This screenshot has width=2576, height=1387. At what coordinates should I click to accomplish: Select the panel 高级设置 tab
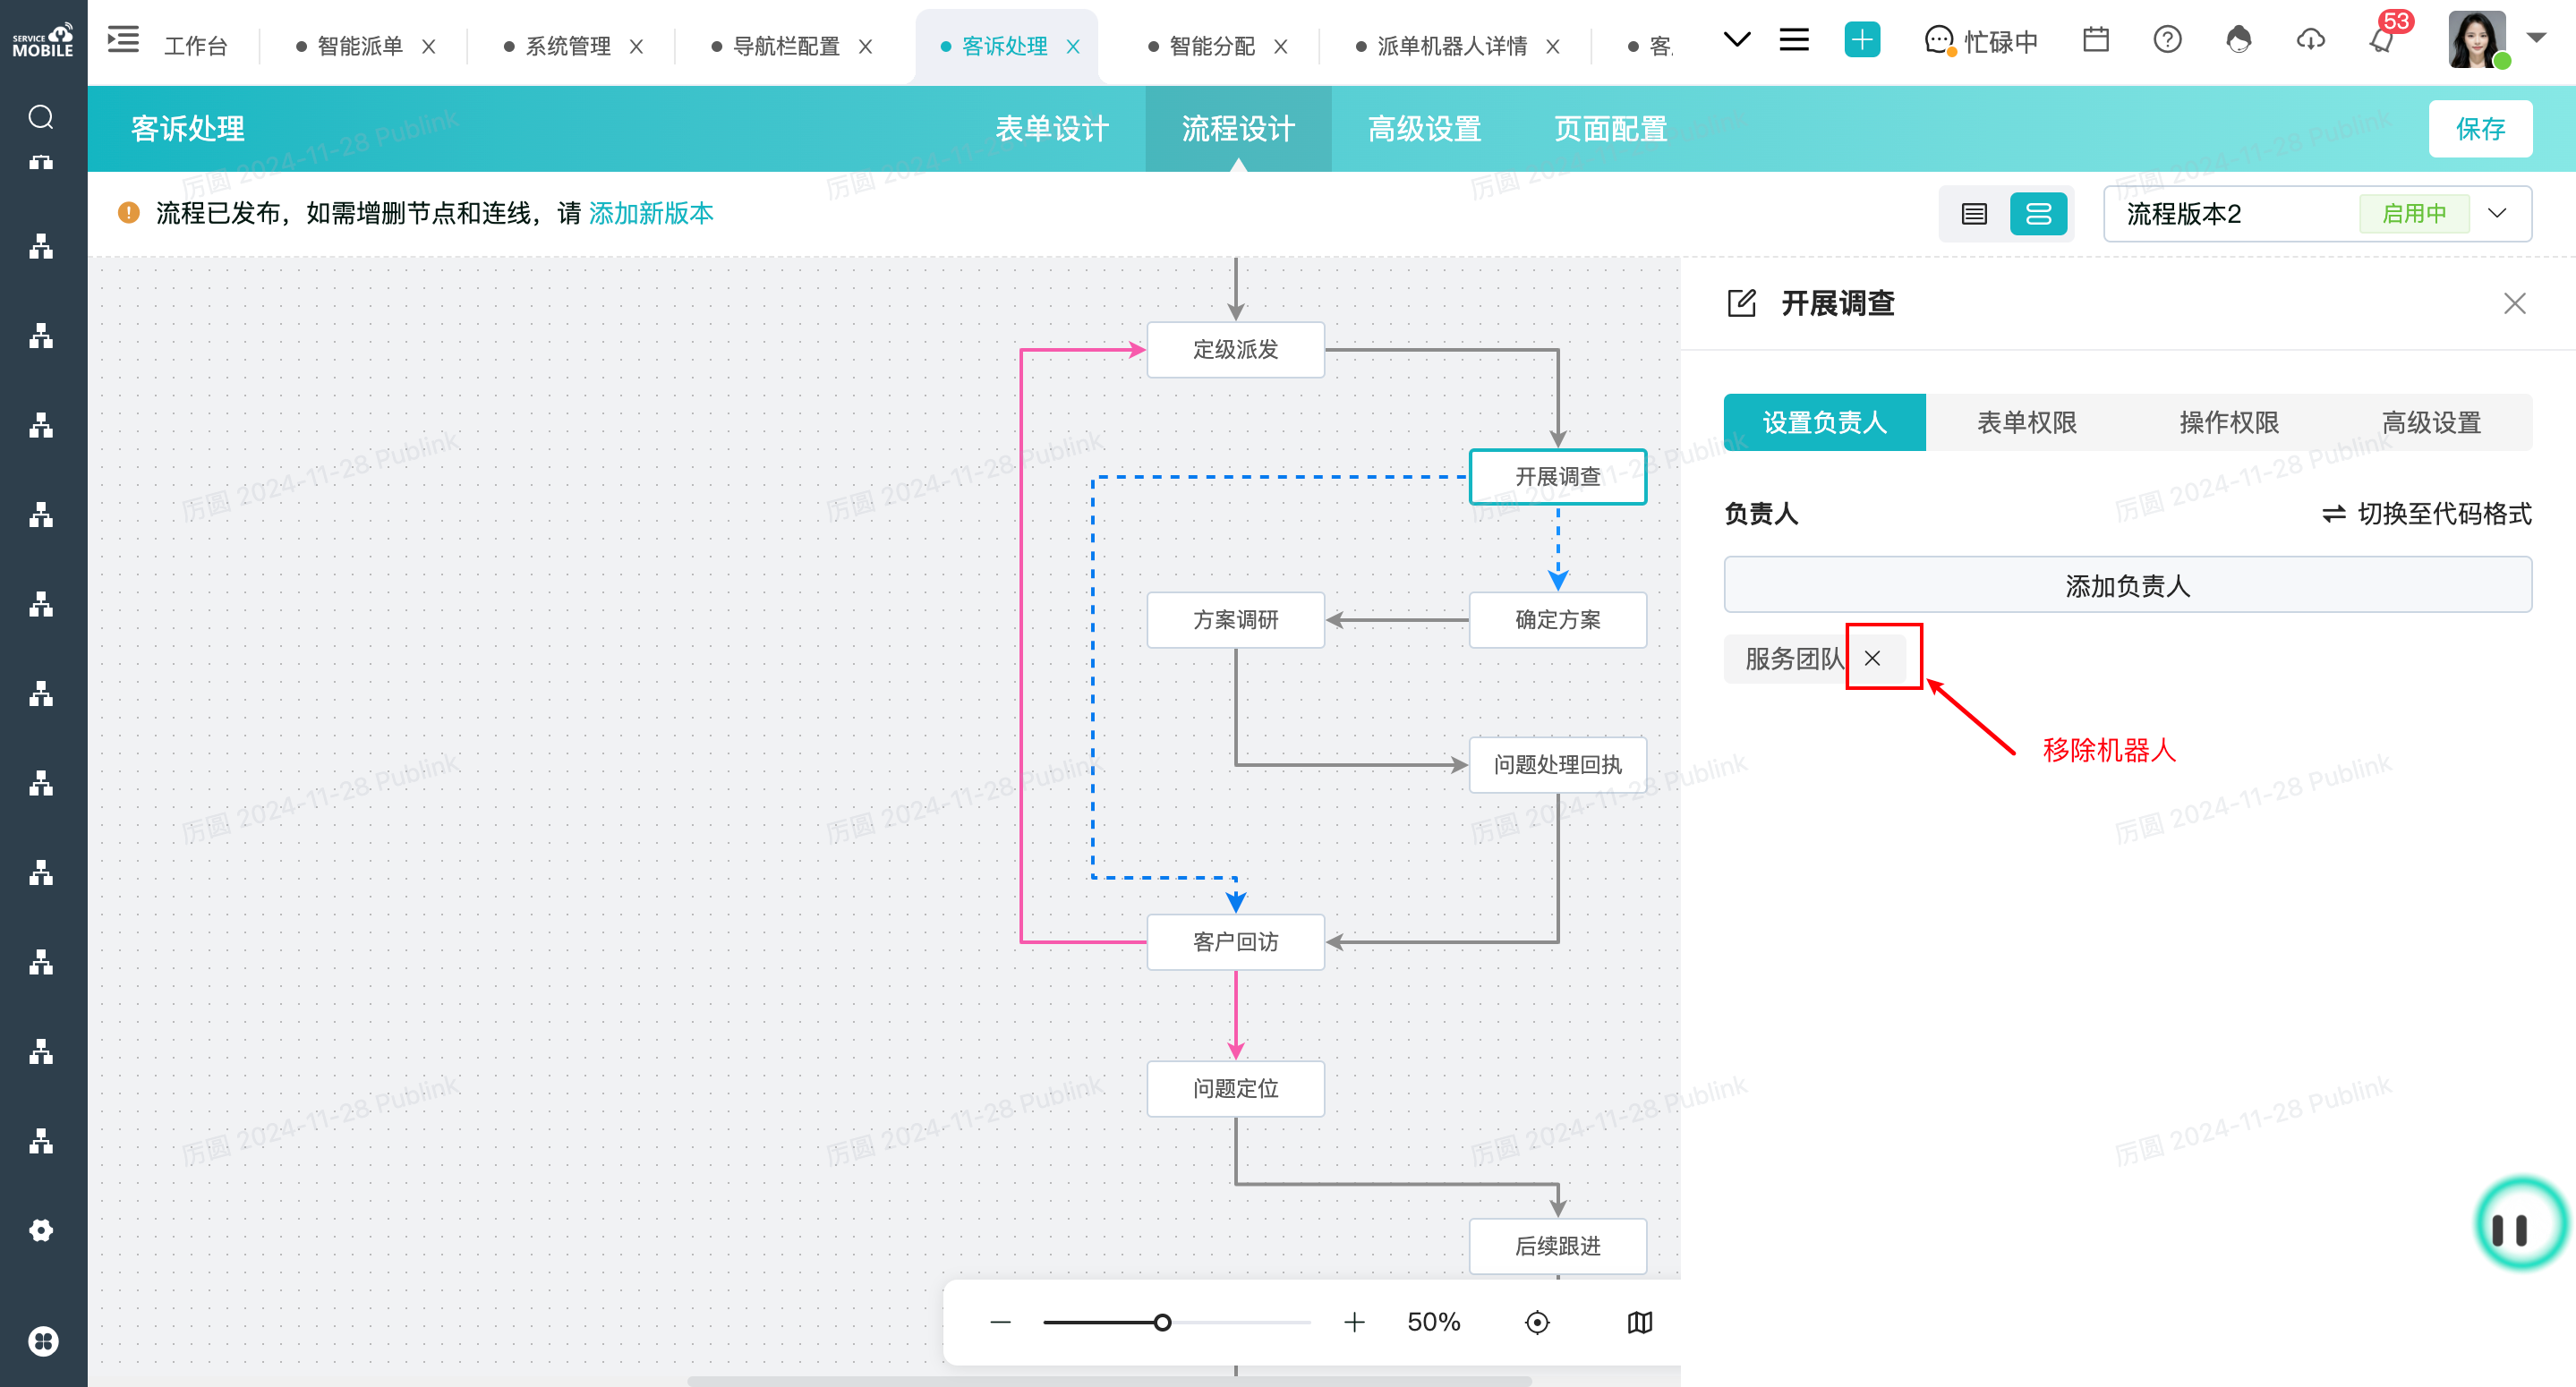(2431, 422)
